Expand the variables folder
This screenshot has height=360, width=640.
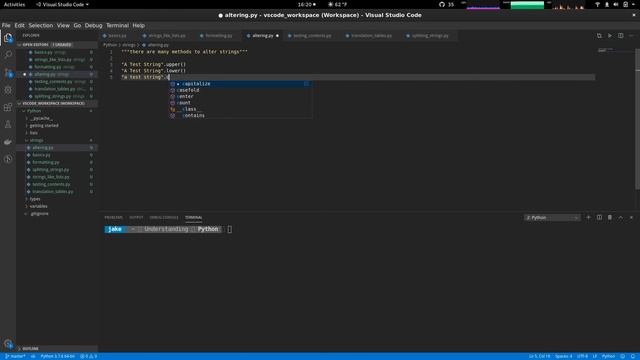57,207
